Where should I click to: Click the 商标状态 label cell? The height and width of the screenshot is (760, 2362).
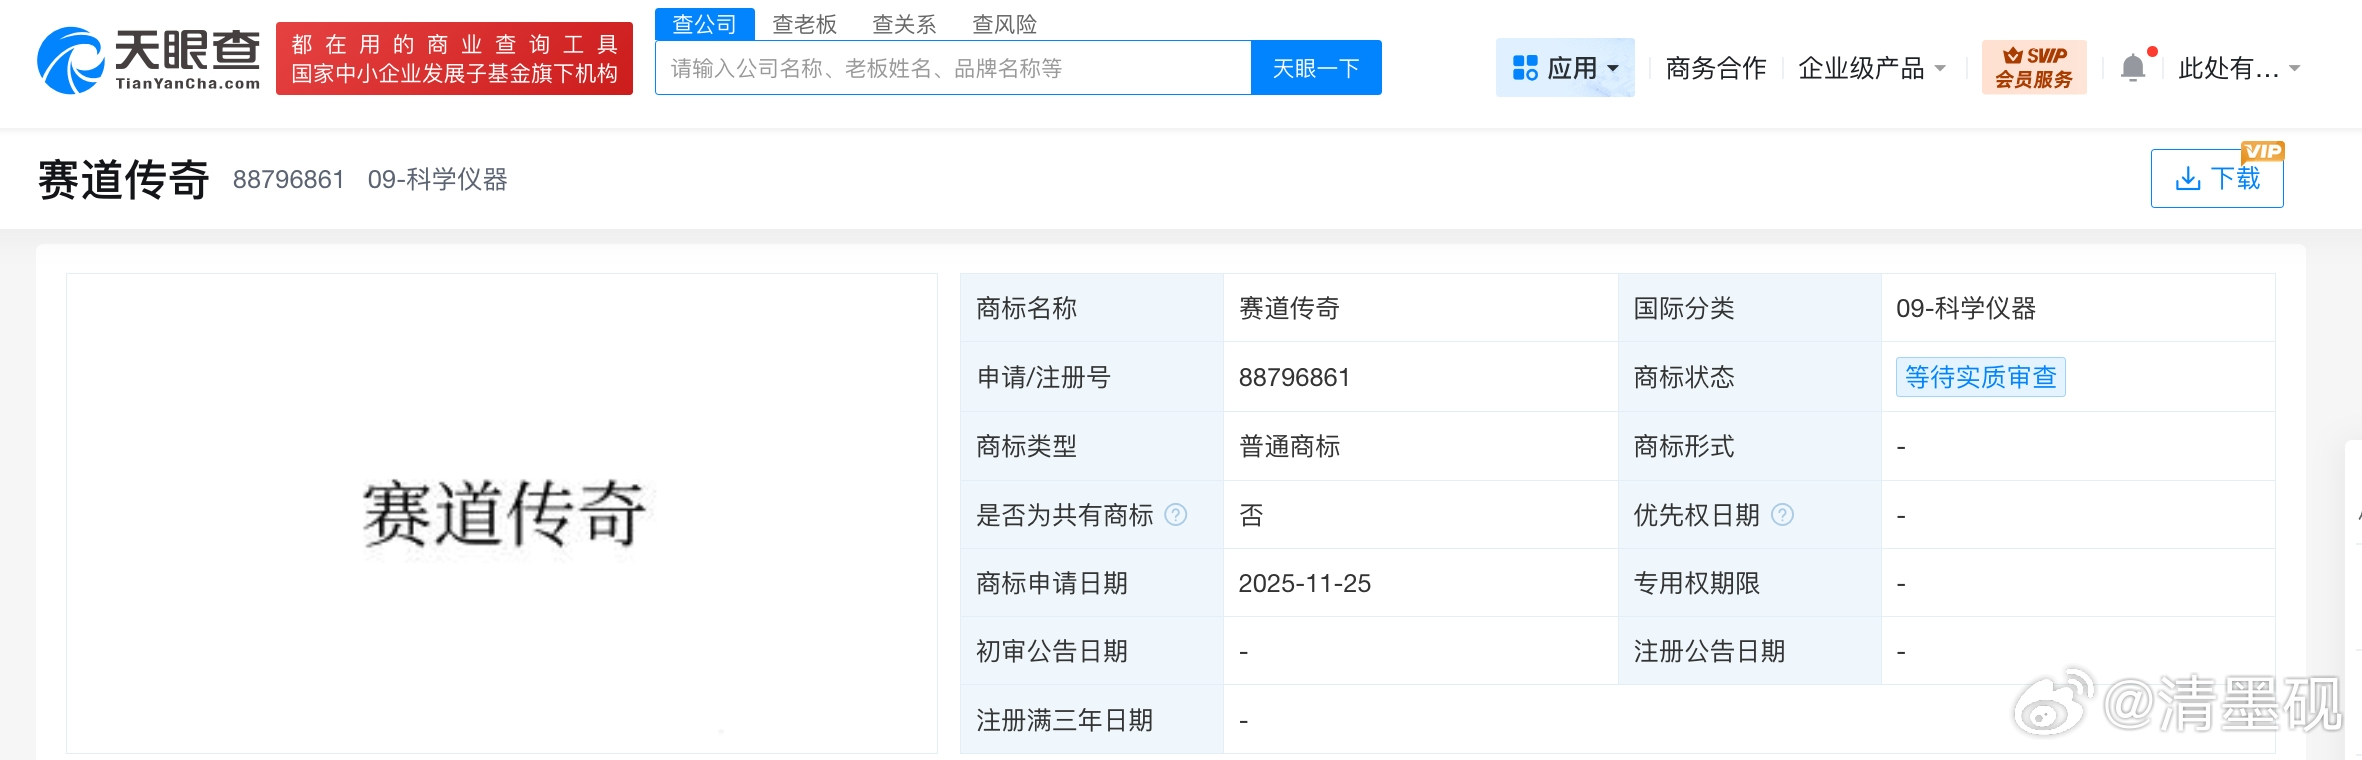[x=1749, y=377]
